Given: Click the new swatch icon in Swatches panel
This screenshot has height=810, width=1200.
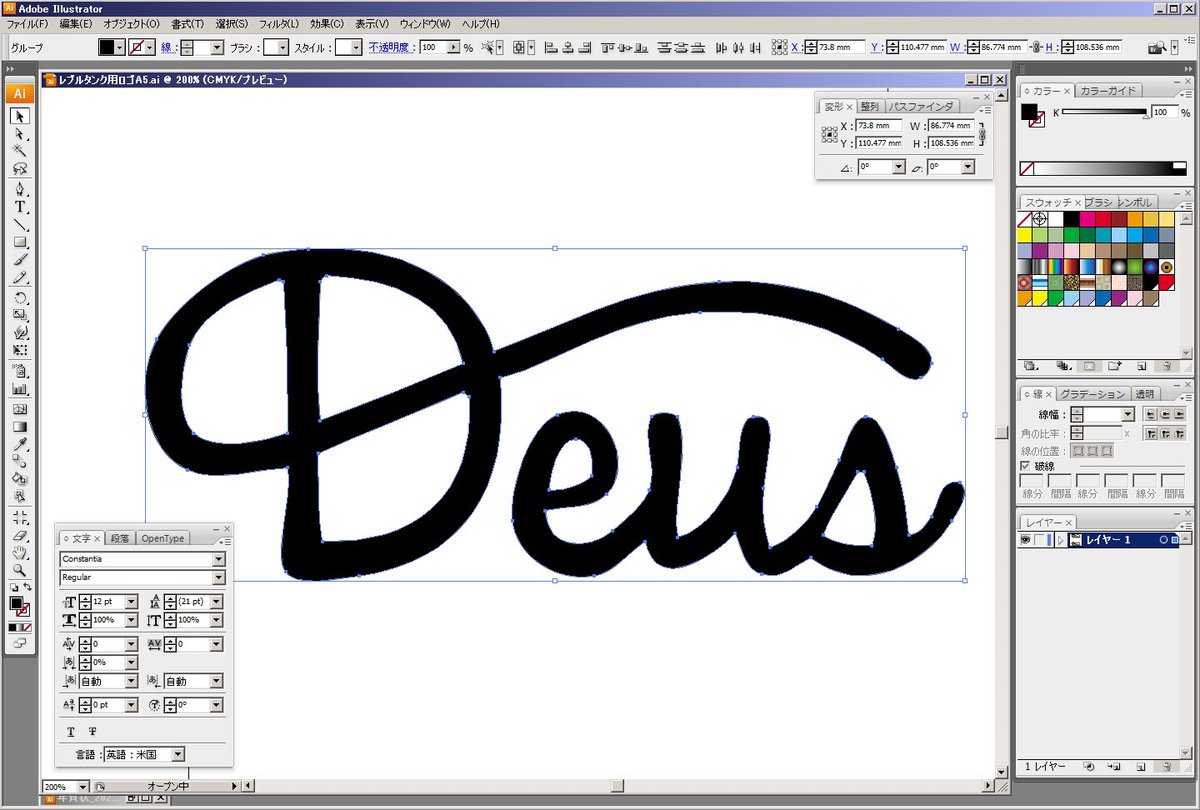Looking at the screenshot, I should point(1140,366).
